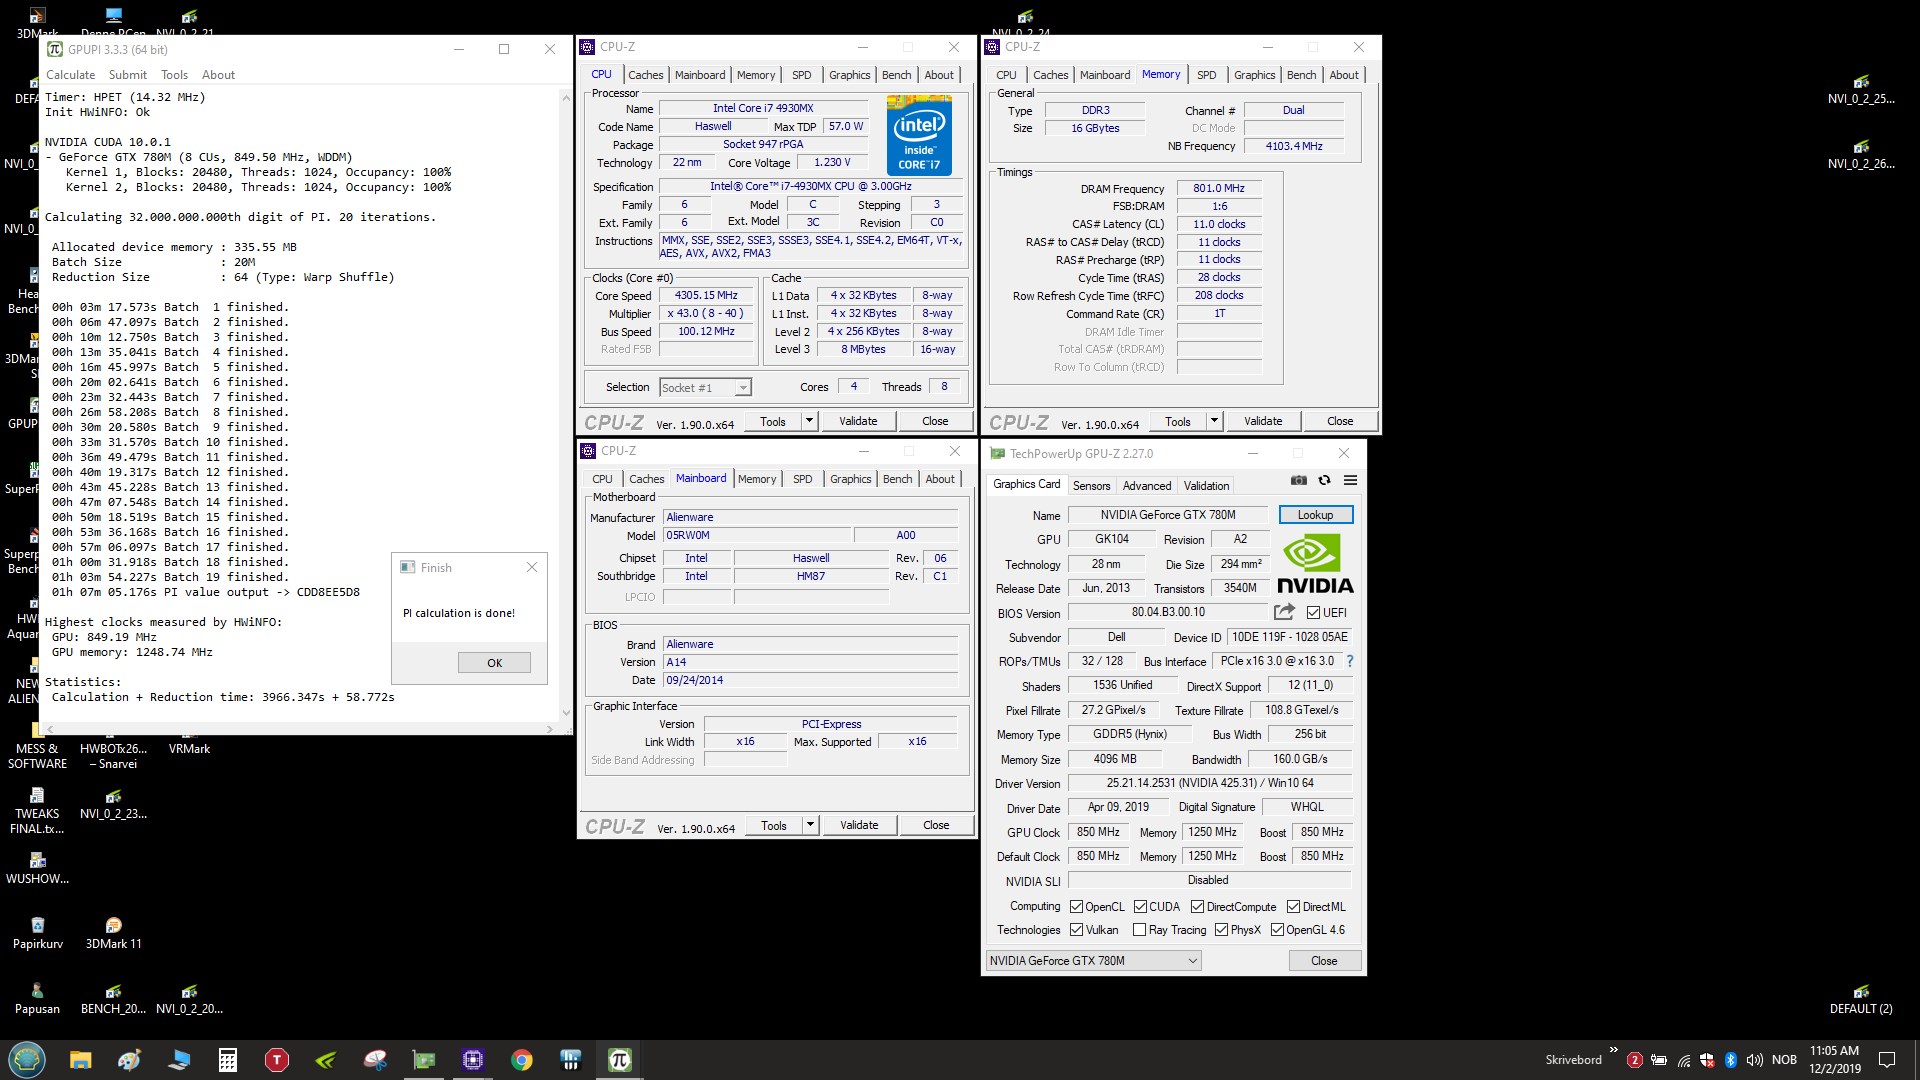
Task: Click the Bus Interface question mark icon
Action: (1350, 661)
